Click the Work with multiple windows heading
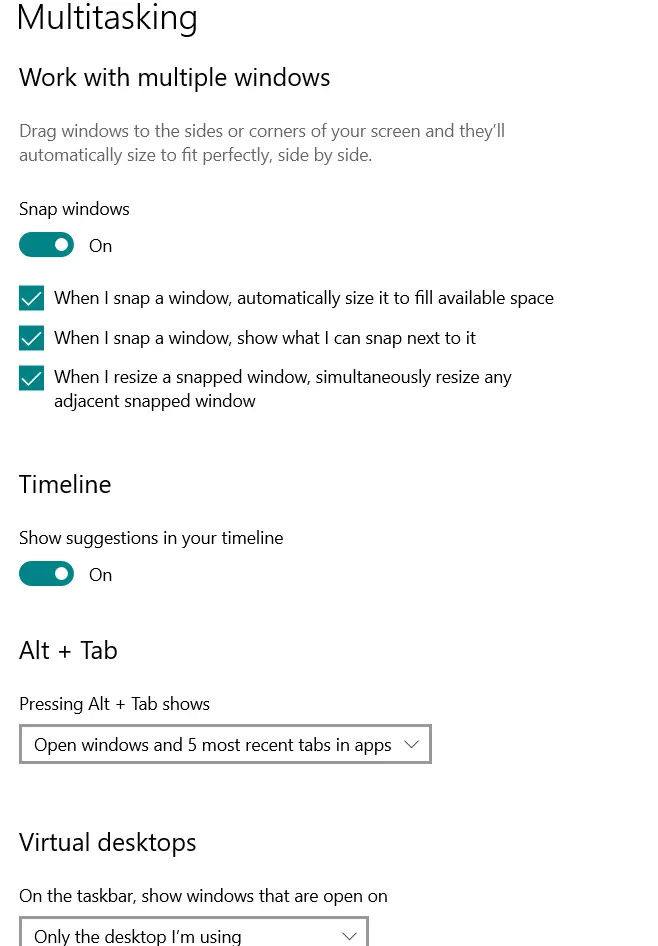 tap(174, 78)
